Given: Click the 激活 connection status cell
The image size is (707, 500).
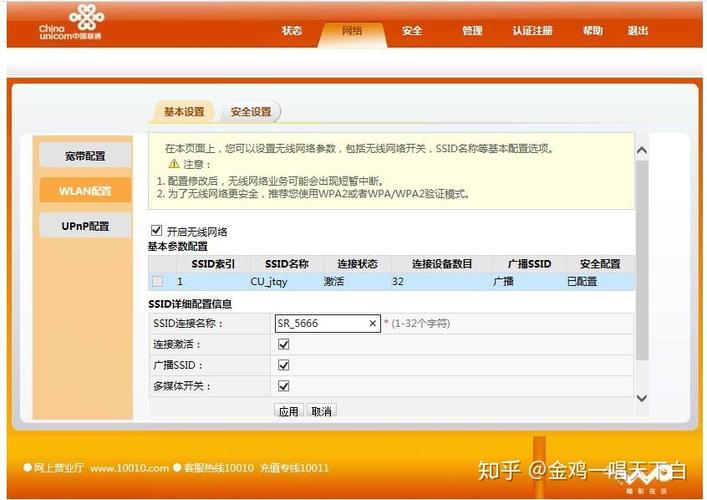Looking at the screenshot, I should [334, 282].
